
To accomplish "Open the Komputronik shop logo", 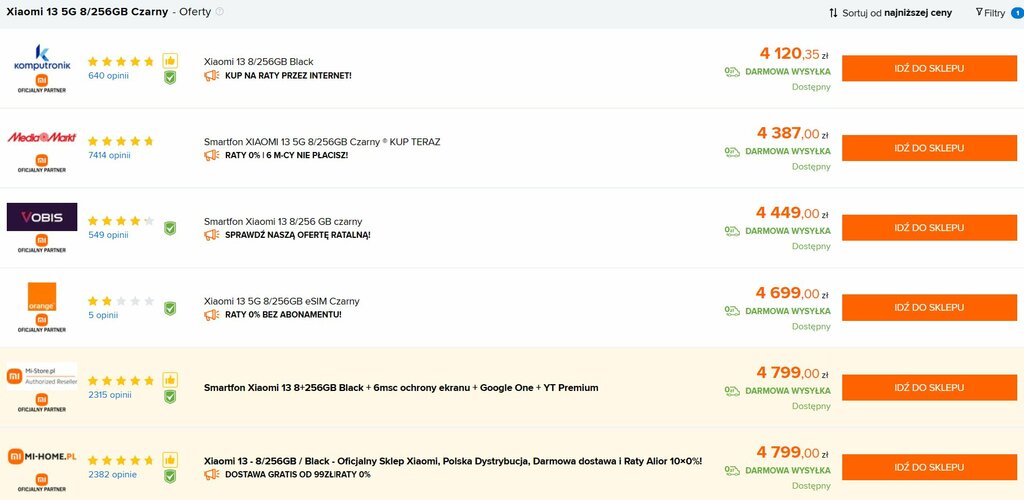I will click(x=42, y=58).
